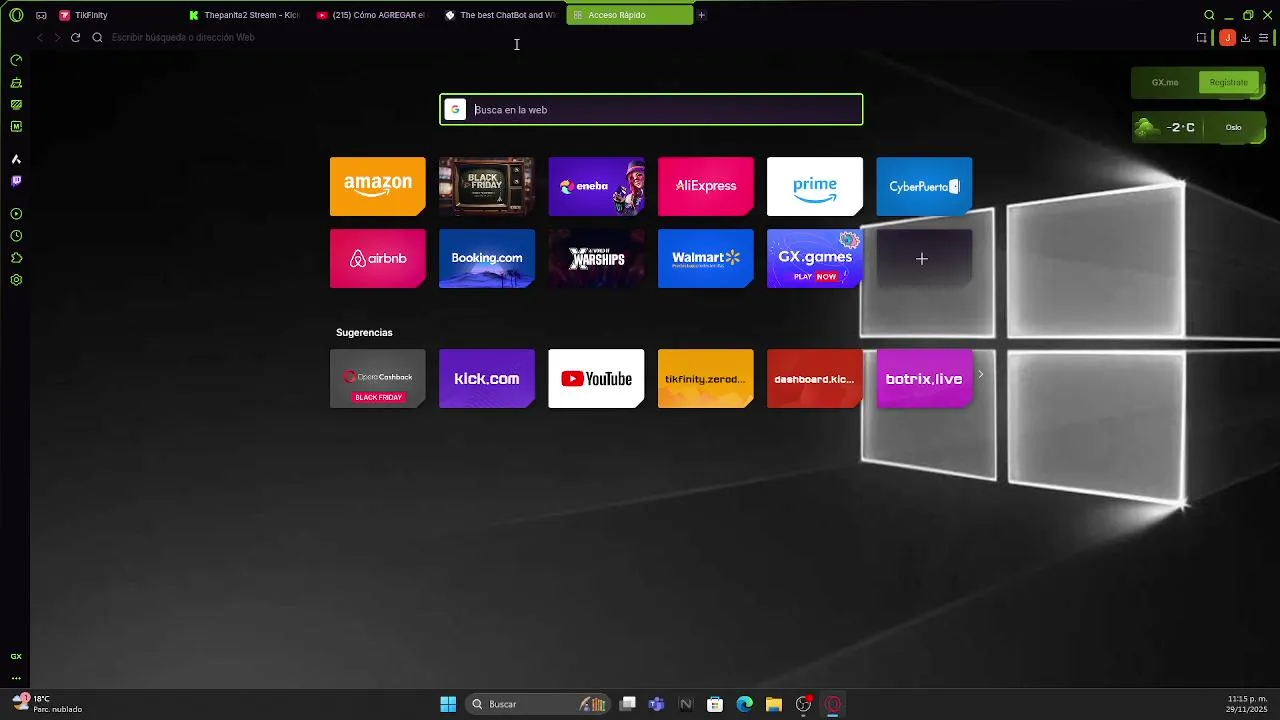1280x720 pixels.
Task: Open the Eneba speed dial tile
Action: pyautogui.click(x=596, y=186)
